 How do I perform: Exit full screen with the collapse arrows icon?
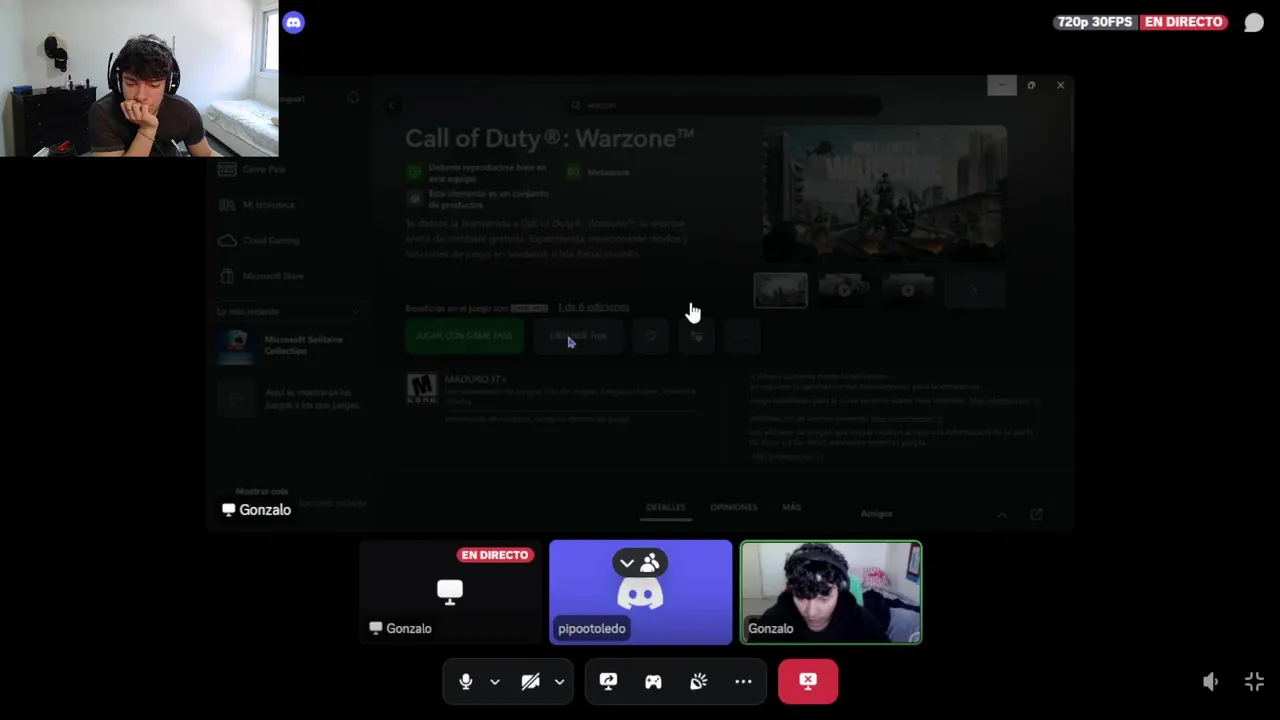point(1254,681)
